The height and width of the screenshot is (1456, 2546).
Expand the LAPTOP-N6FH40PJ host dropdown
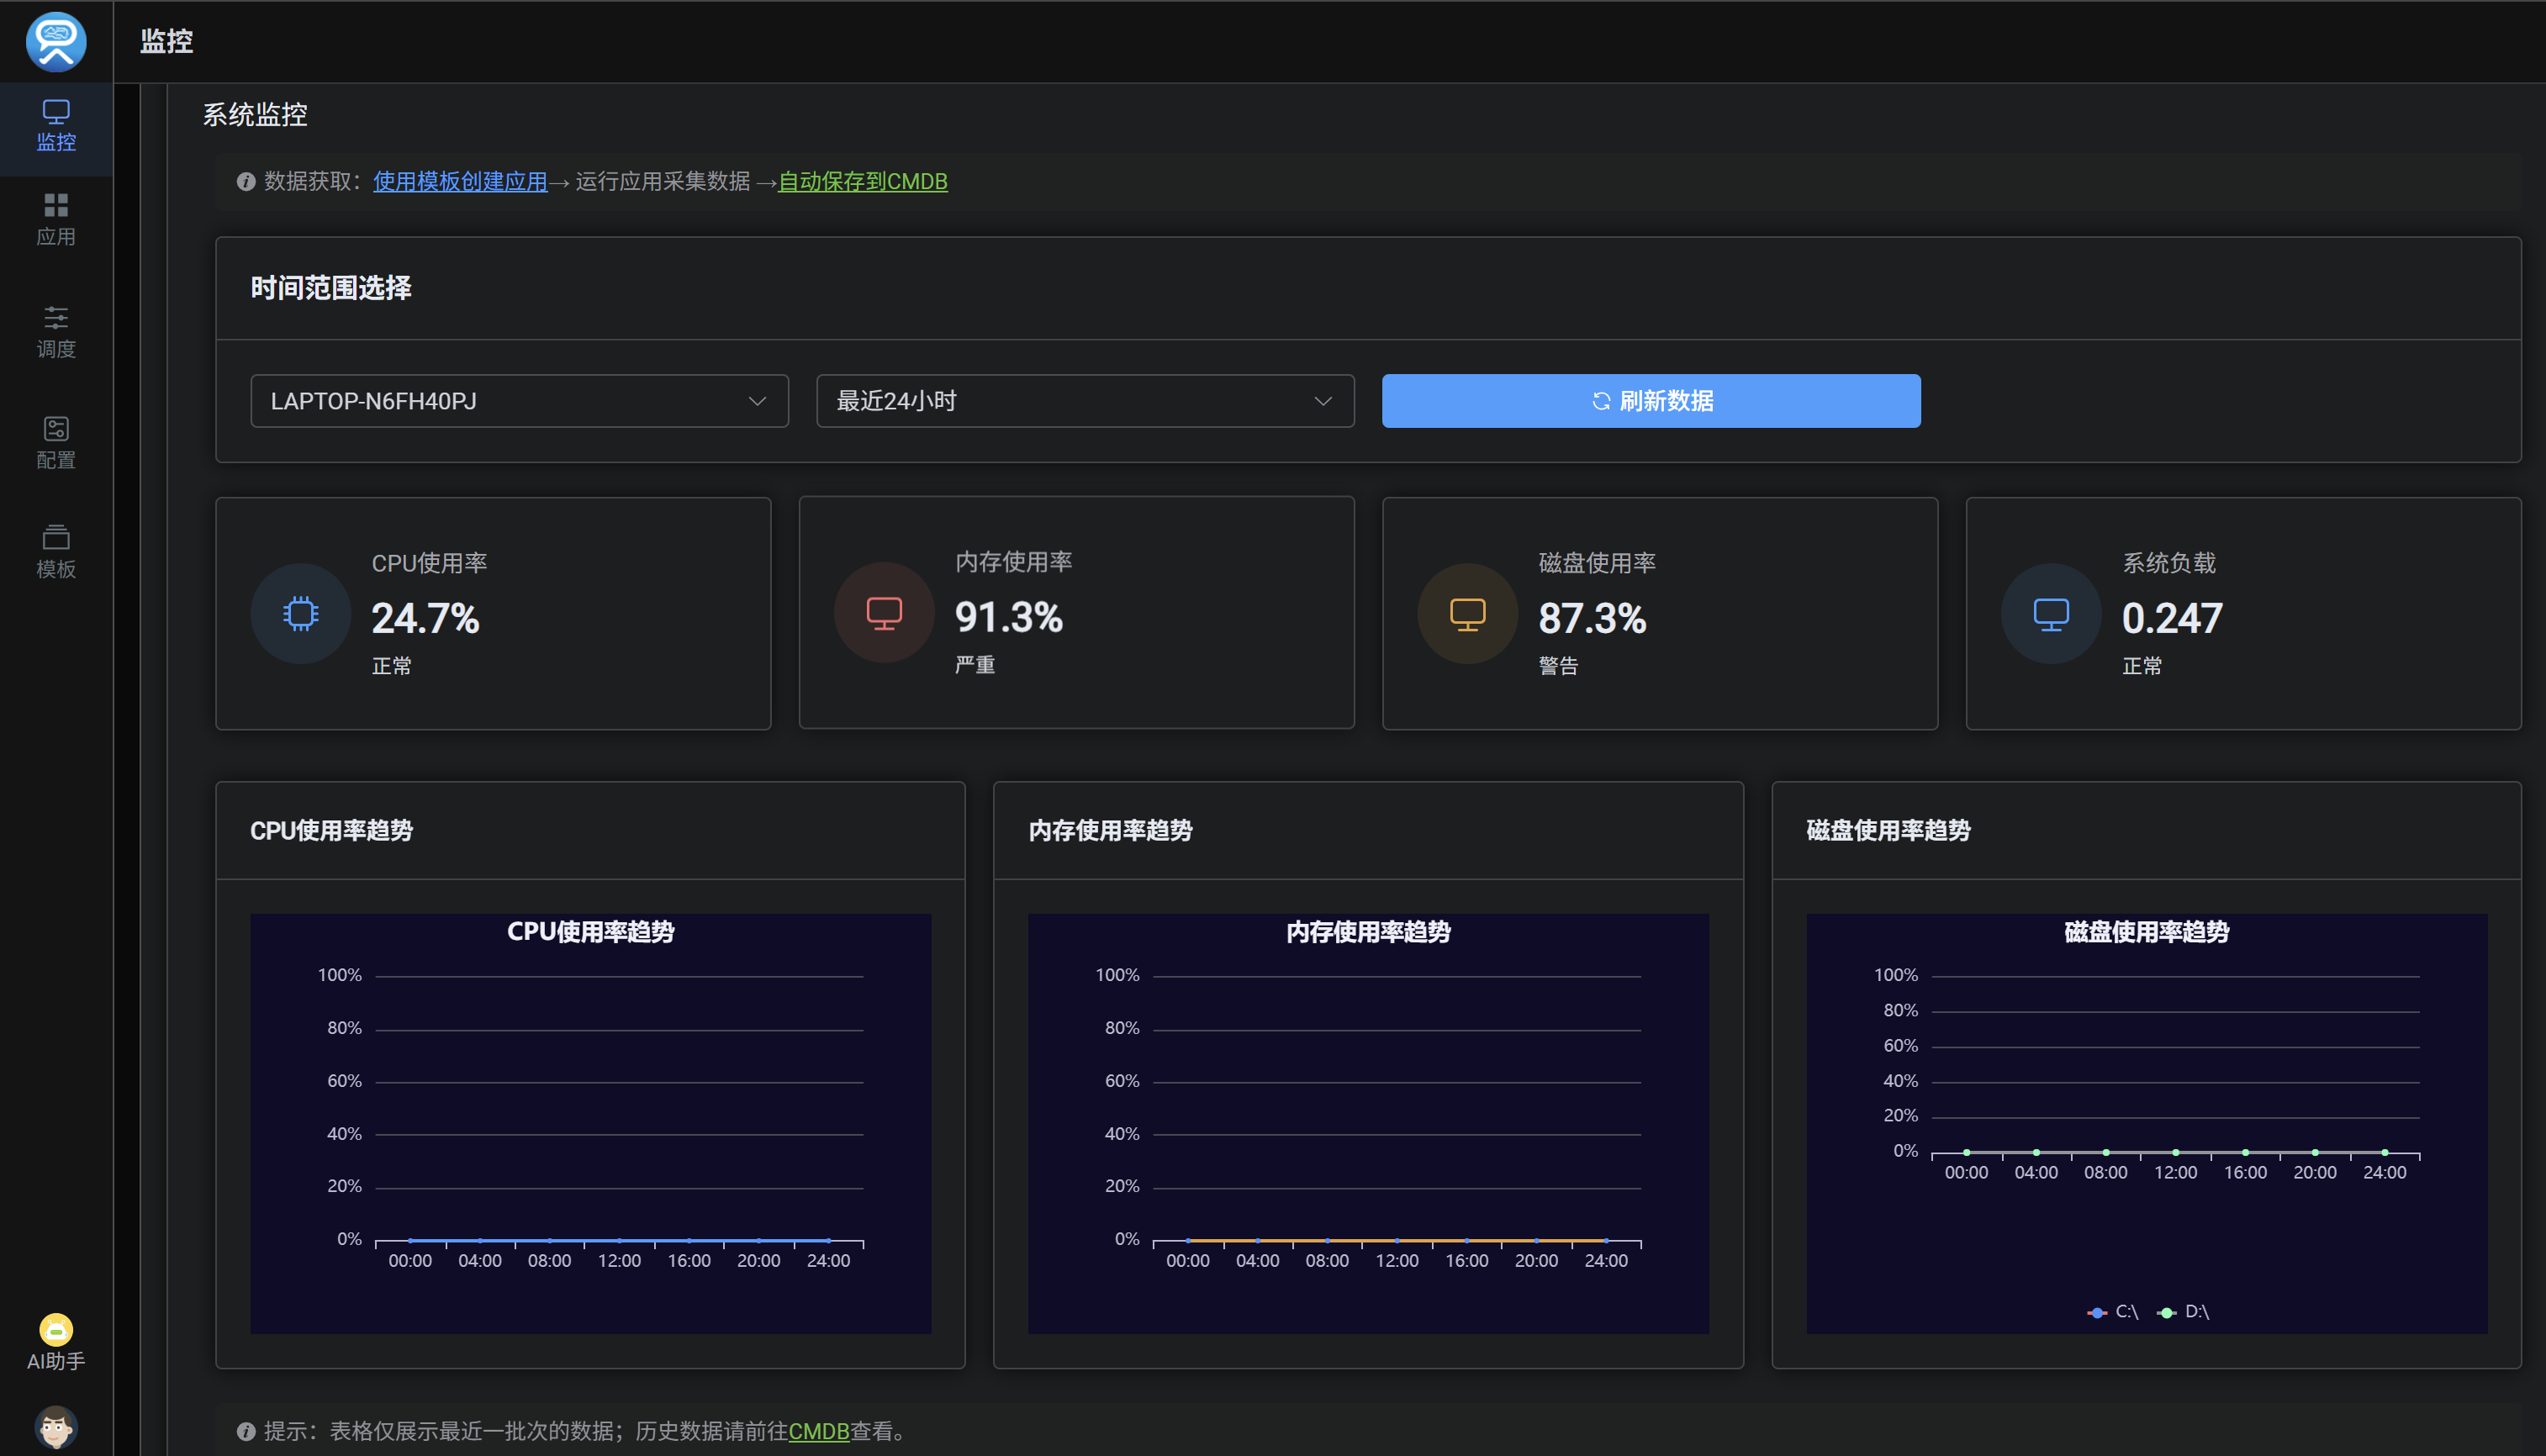coord(519,401)
